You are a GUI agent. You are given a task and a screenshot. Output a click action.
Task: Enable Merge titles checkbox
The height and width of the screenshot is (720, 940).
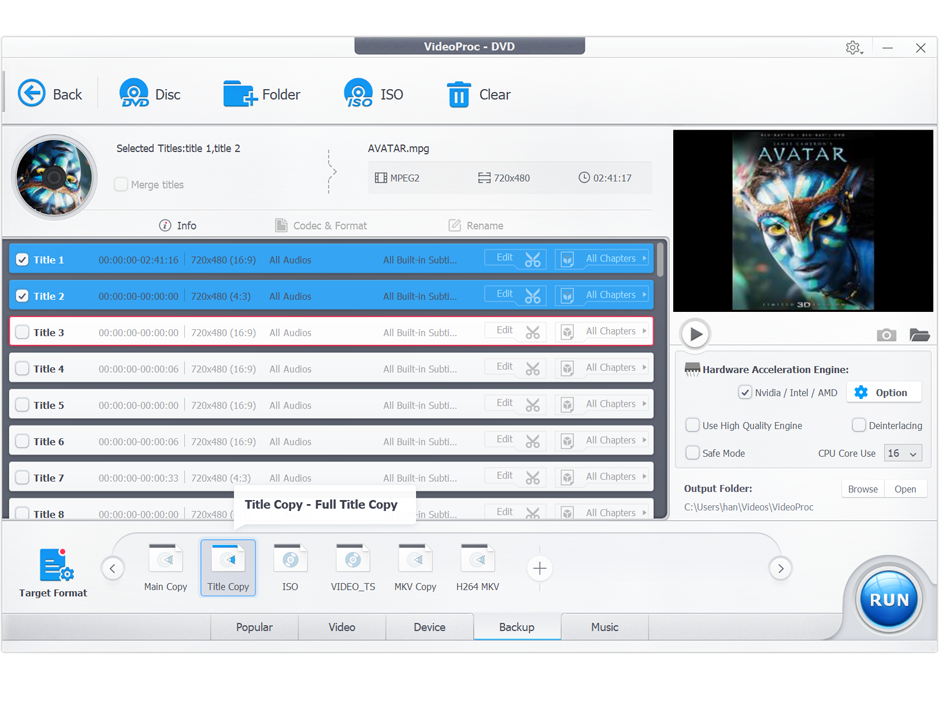point(121,184)
